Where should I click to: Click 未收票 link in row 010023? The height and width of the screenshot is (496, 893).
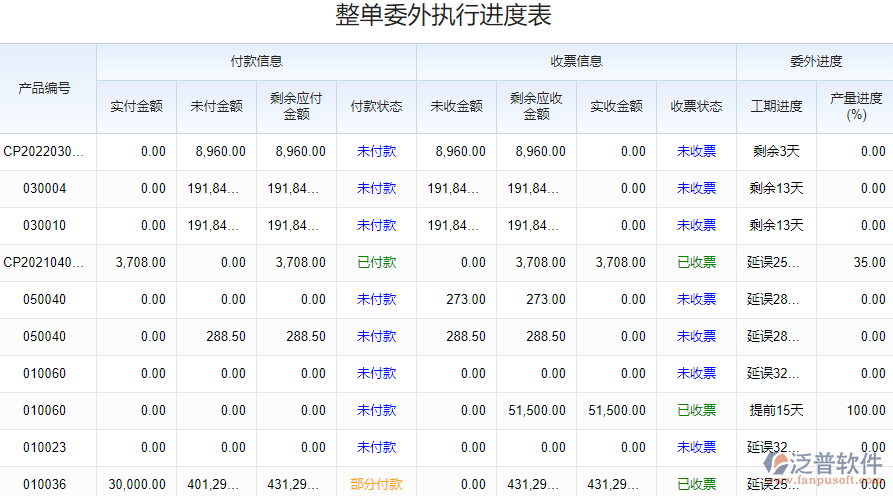(696, 448)
